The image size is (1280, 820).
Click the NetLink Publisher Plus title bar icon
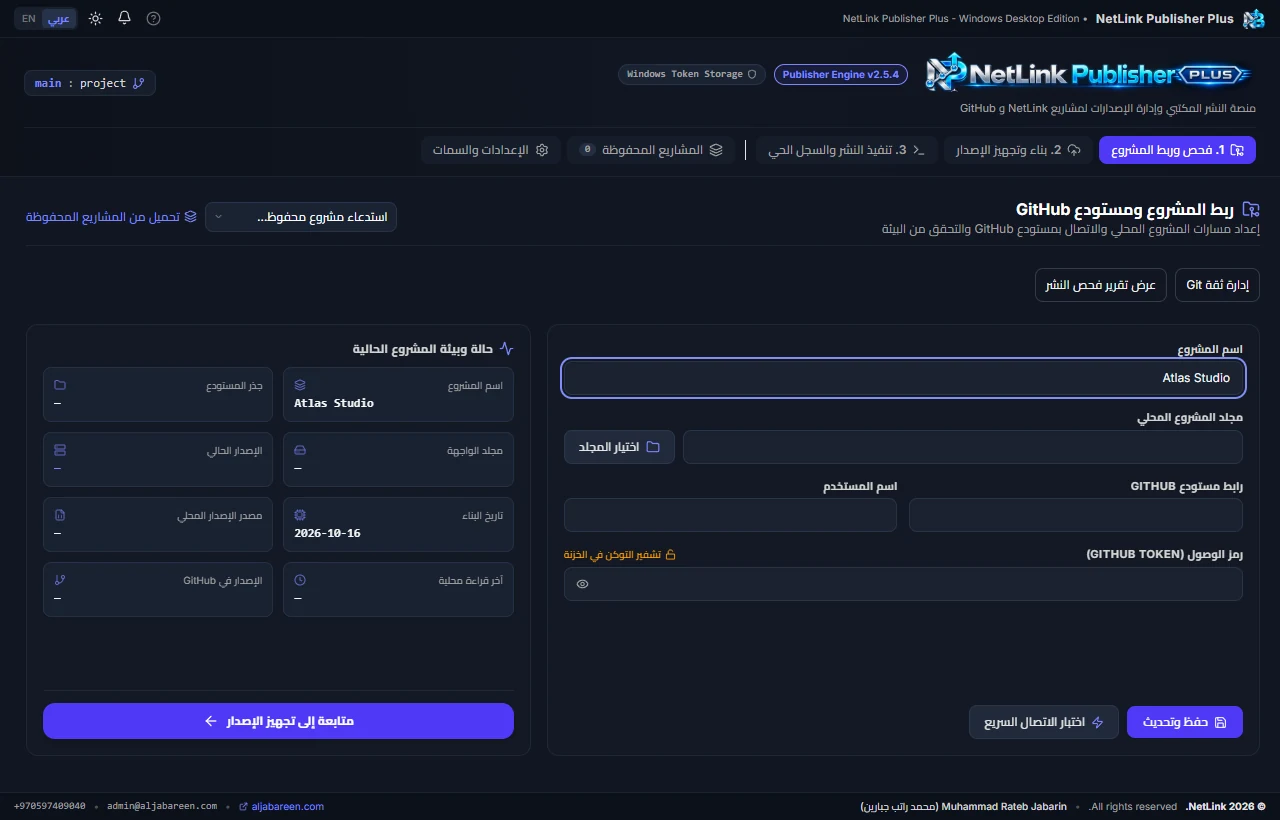point(1253,19)
